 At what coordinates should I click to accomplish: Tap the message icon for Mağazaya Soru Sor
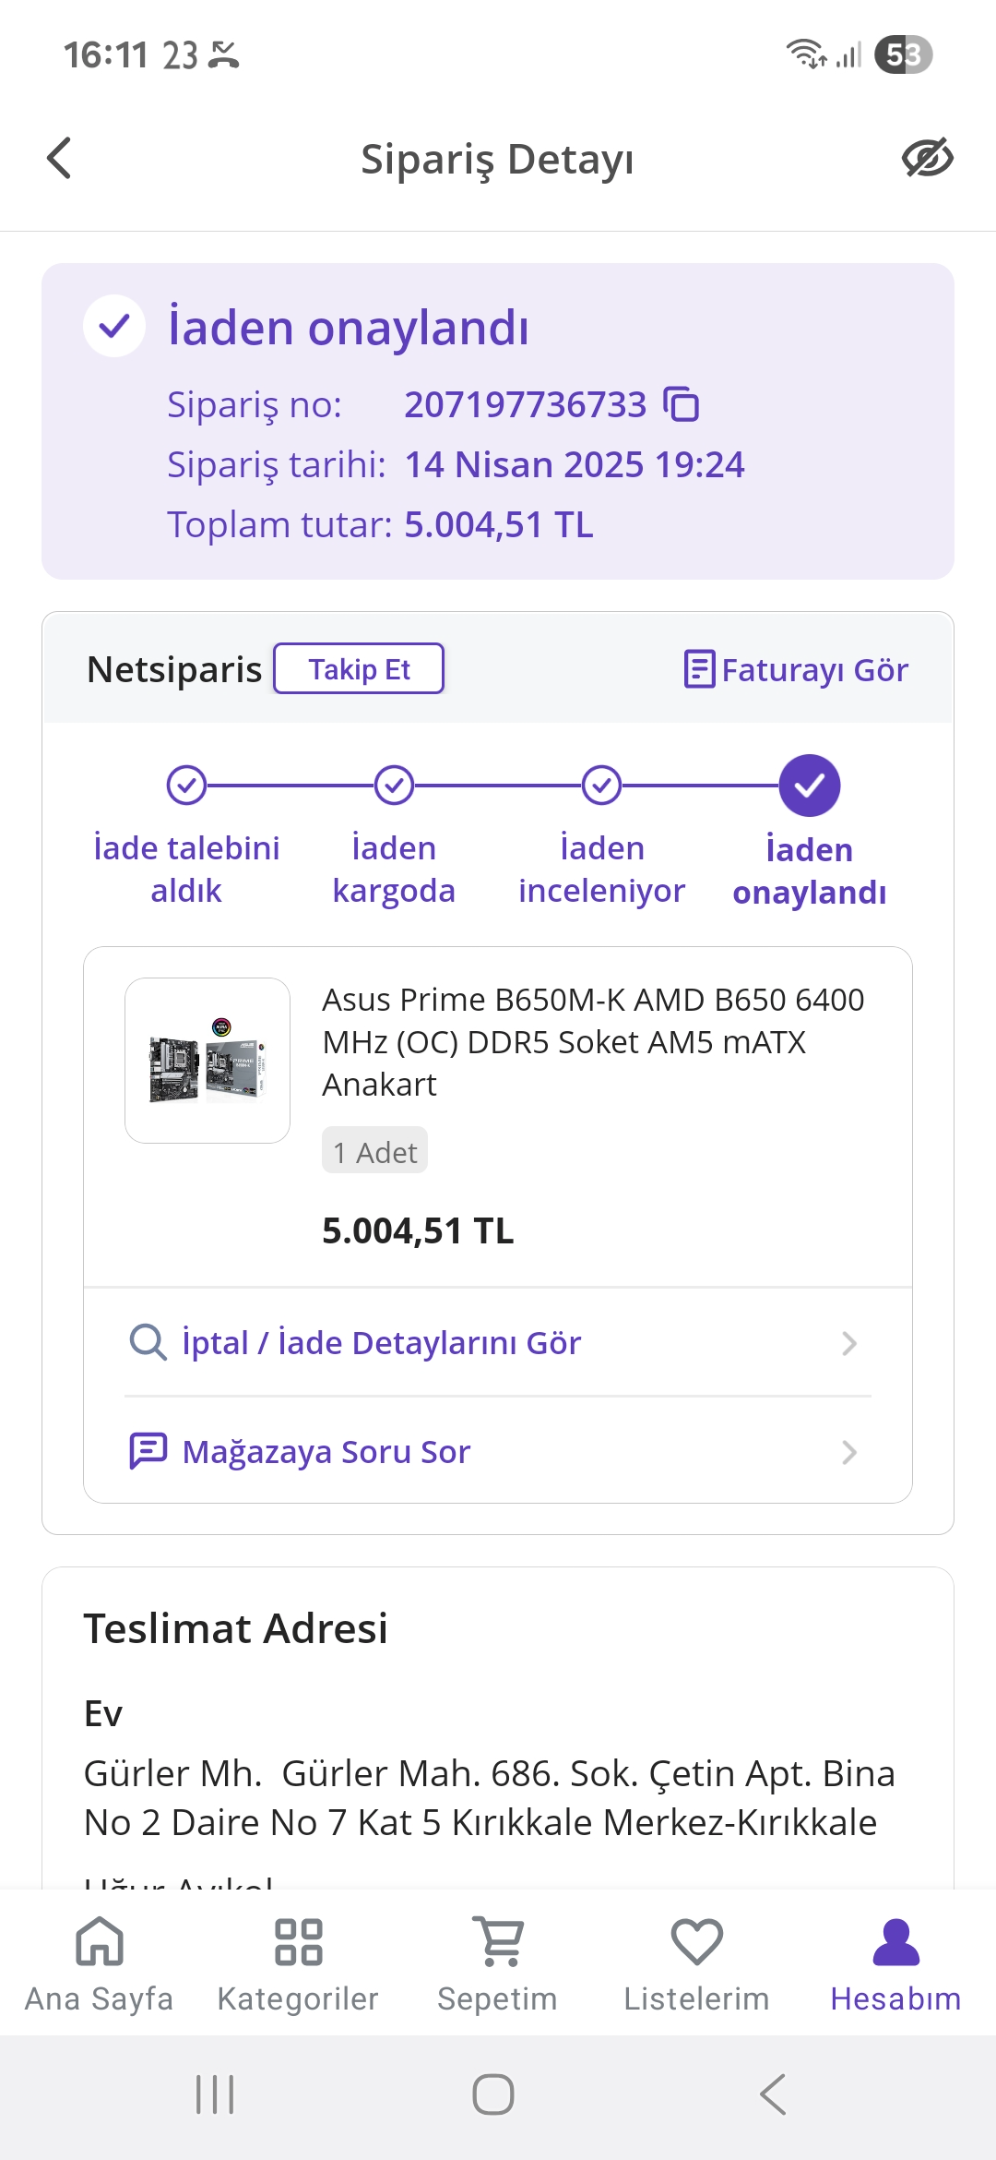tap(148, 1451)
